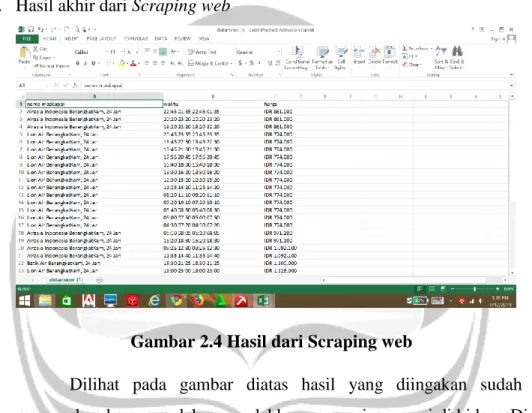Screen dimensions: 532x413
Task: Adjust the zoom slider in status bar
Action: coord(475,289)
